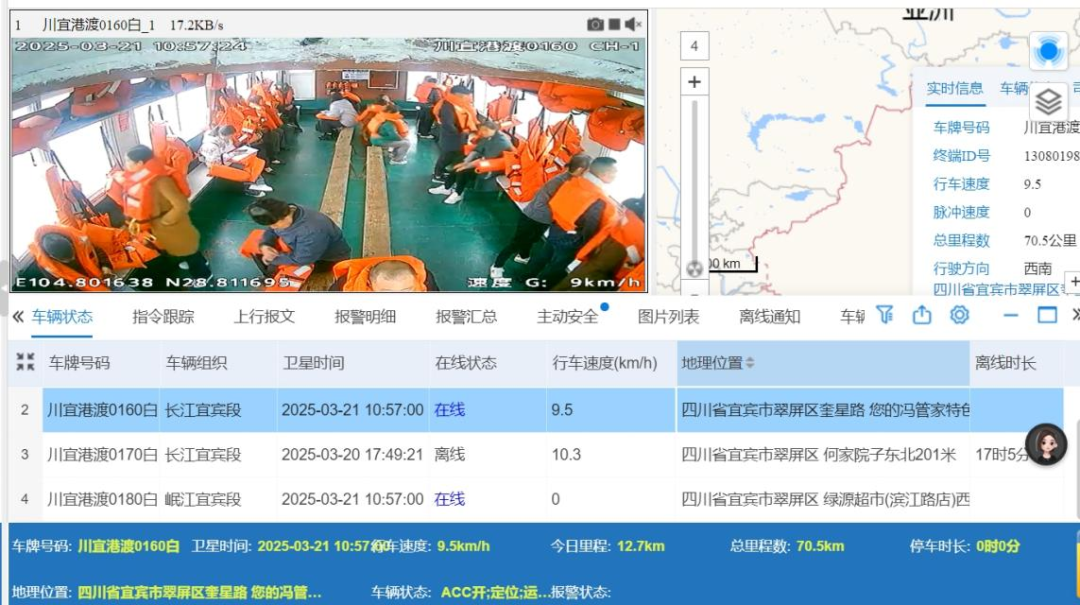Open the virtual assistant avatar
The width and height of the screenshot is (1080, 605).
click(1046, 444)
